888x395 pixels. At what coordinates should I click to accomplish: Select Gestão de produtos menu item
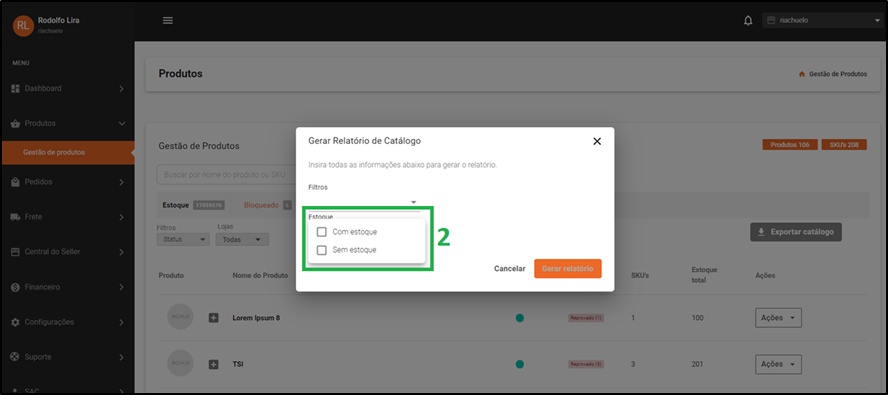pyautogui.click(x=67, y=152)
